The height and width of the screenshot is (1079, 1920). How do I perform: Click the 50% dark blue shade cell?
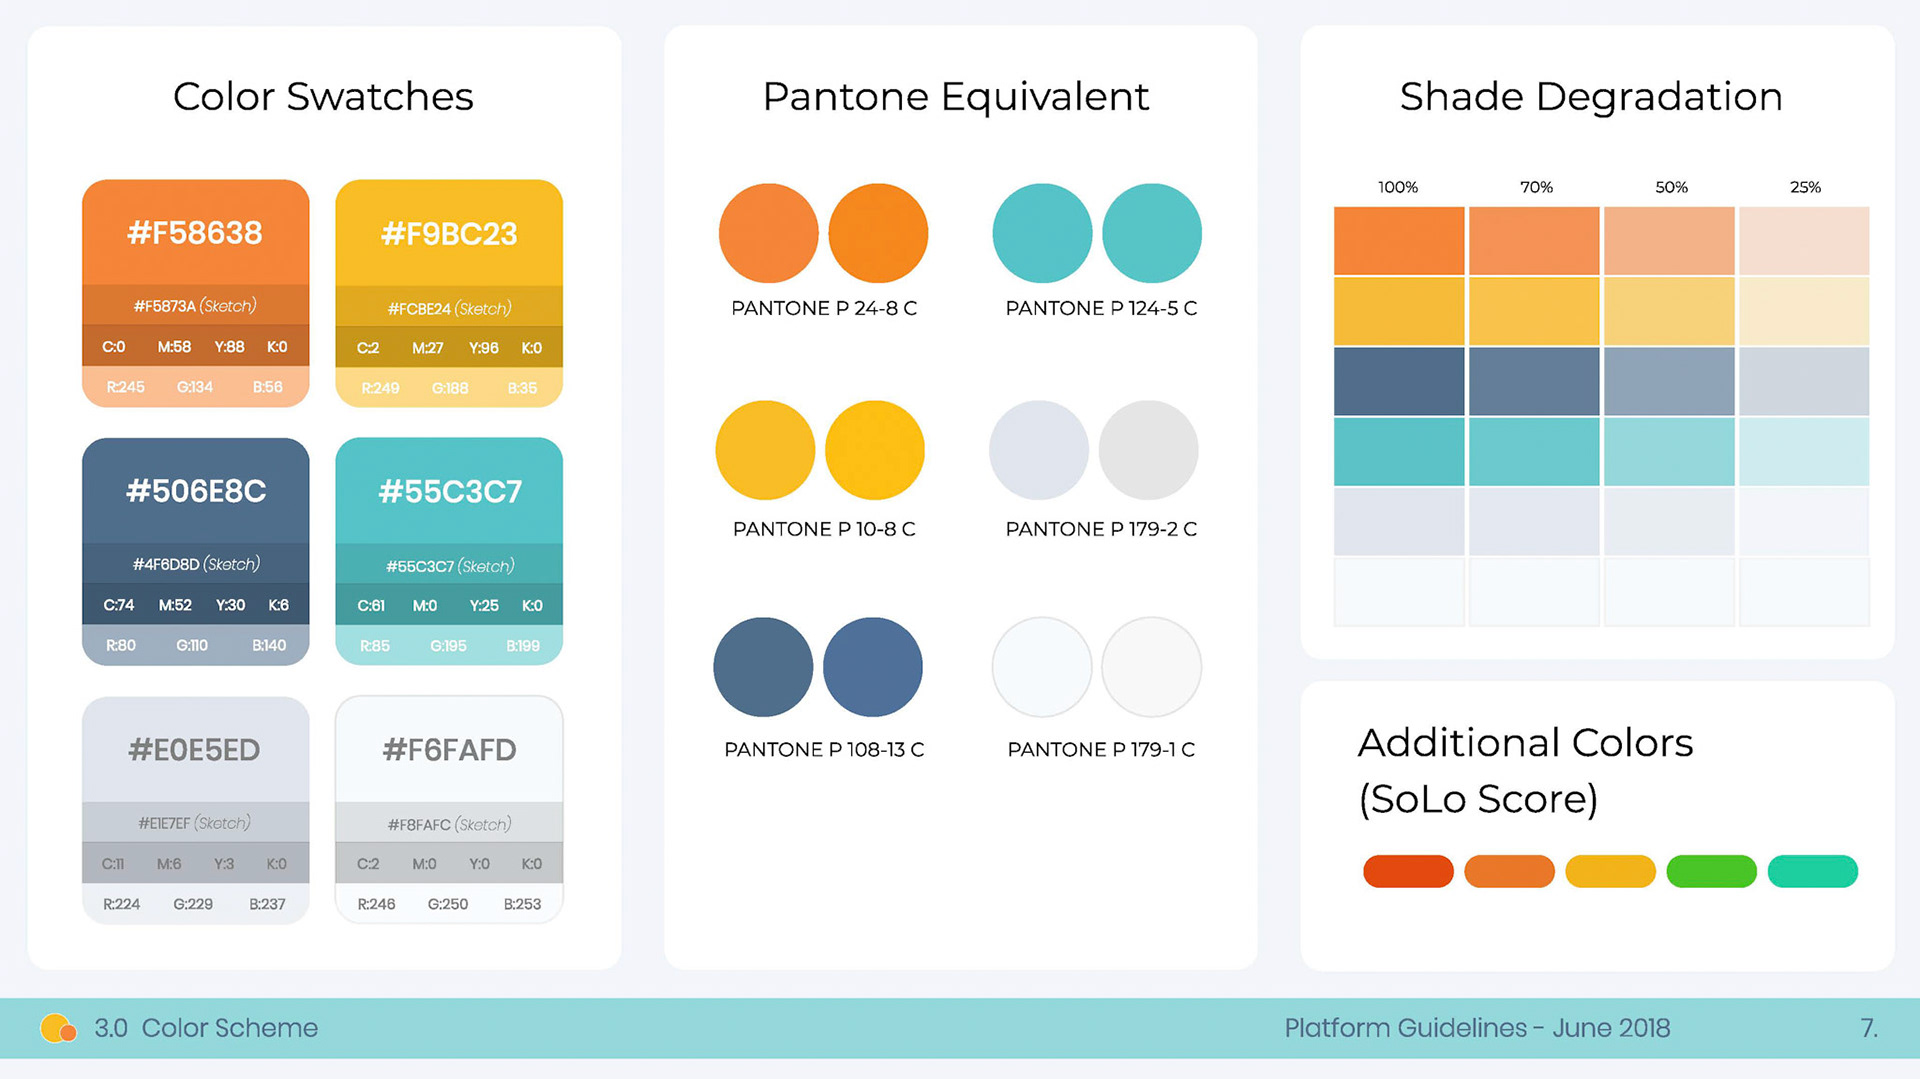click(x=1669, y=381)
